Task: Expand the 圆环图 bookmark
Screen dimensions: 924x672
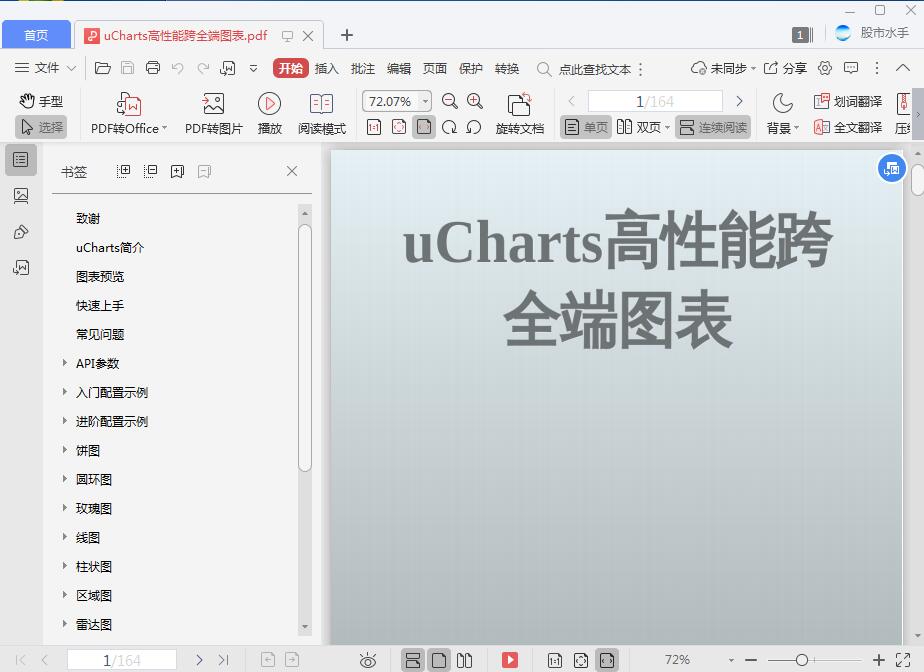Action: (x=64, y=479)
